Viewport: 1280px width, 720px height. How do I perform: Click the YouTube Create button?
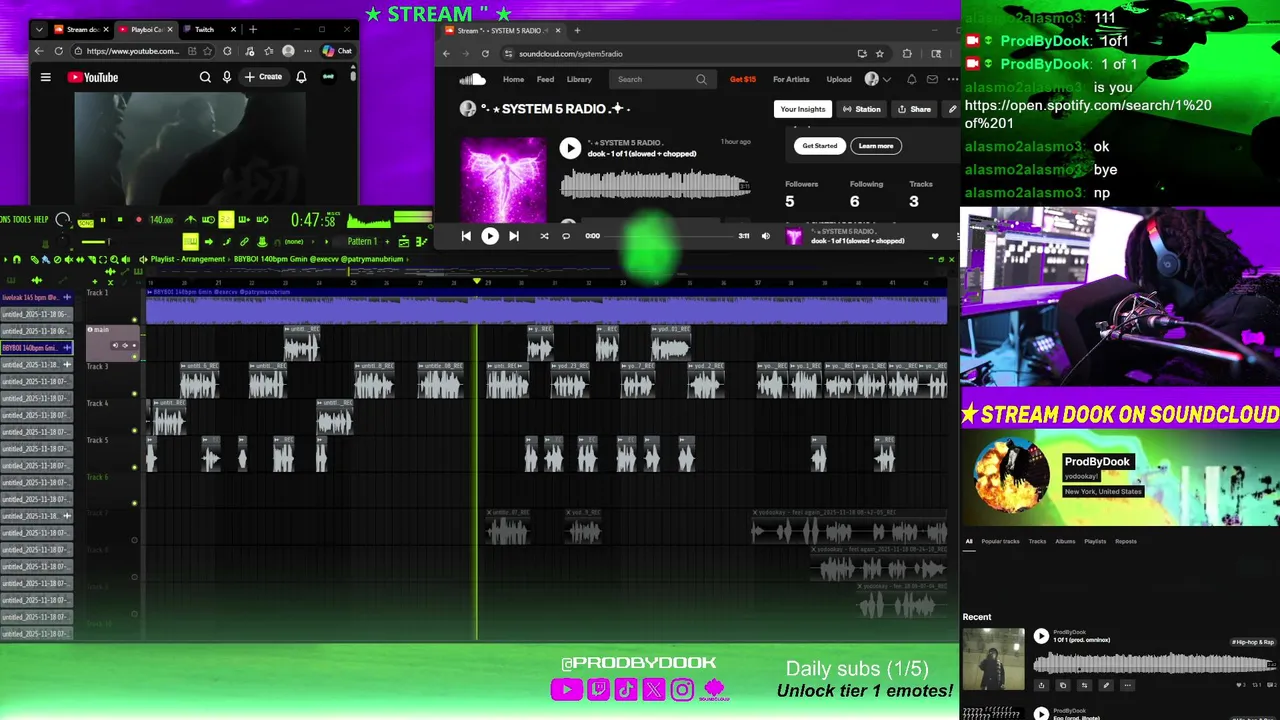pyautogui.click(x=264, y=77)
